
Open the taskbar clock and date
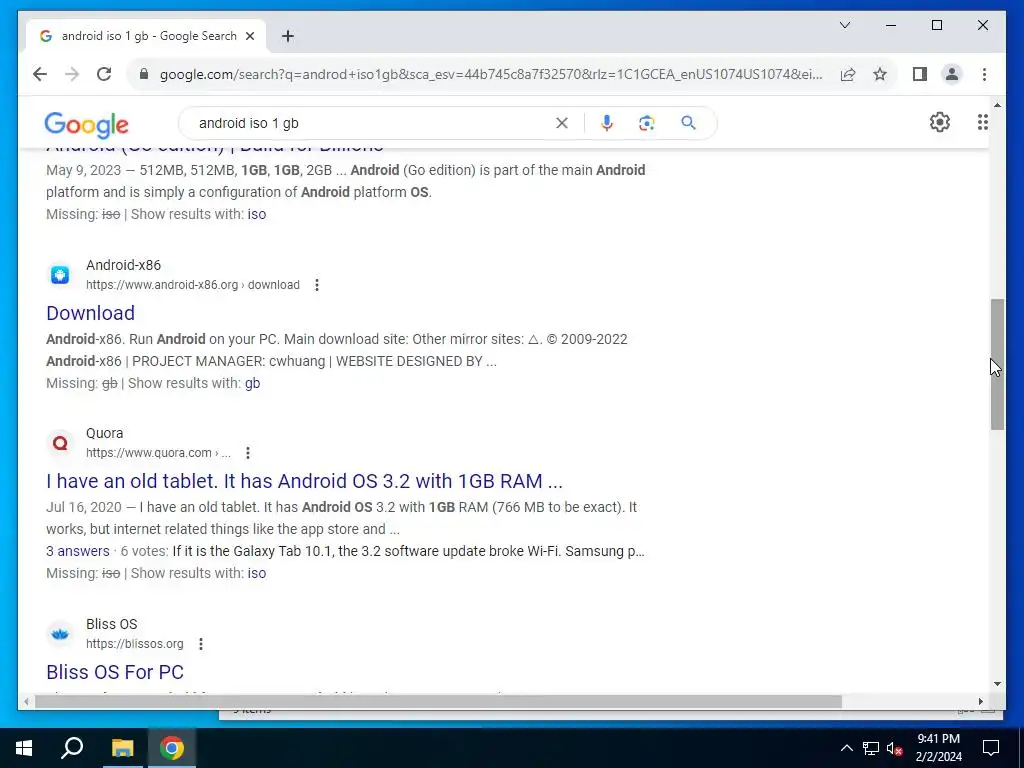[x=938, y=748]
